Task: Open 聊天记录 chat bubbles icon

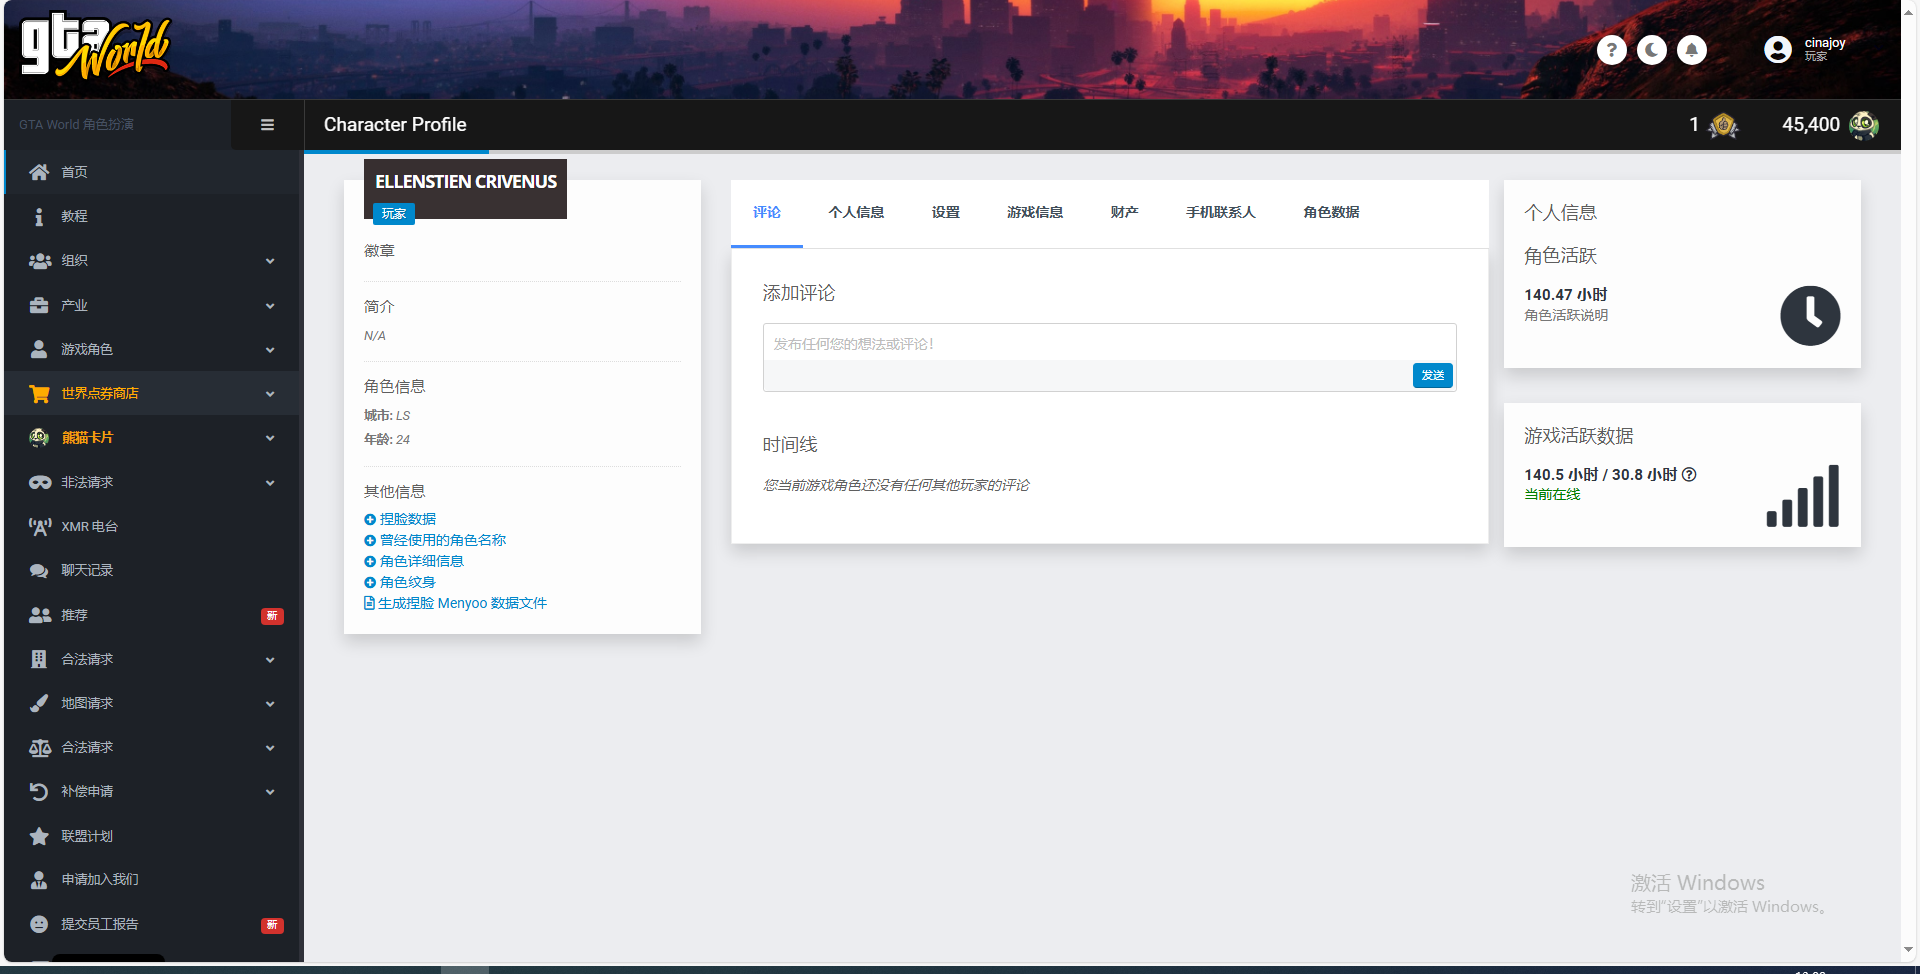Action: point(39,570)
